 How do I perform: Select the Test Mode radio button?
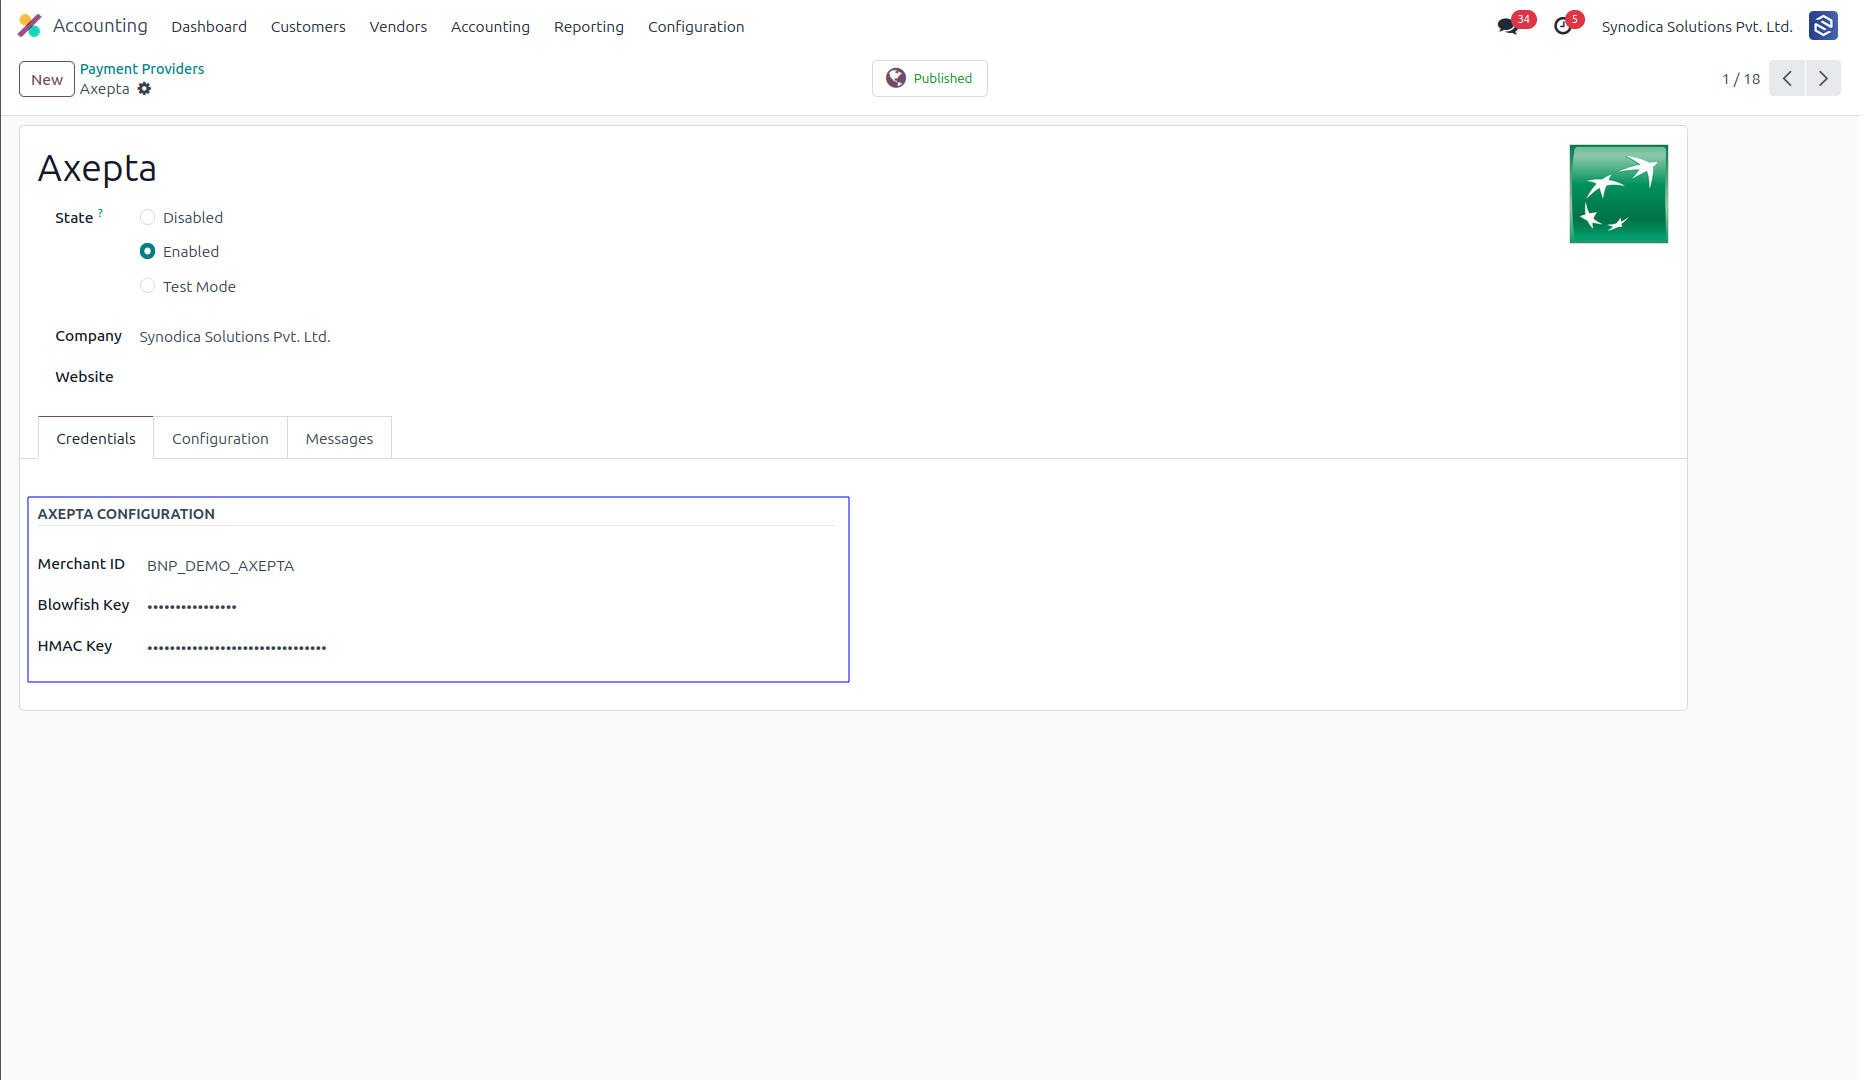tap(147, 286)
